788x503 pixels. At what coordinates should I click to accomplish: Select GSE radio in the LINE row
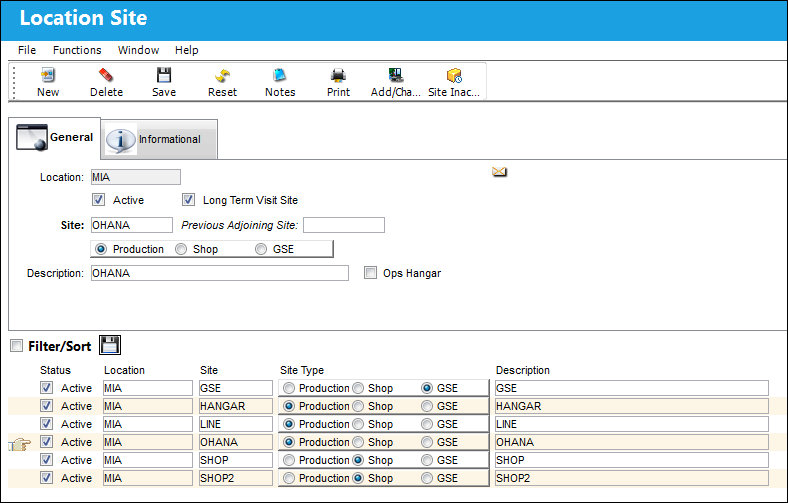[x=427, y=424]
